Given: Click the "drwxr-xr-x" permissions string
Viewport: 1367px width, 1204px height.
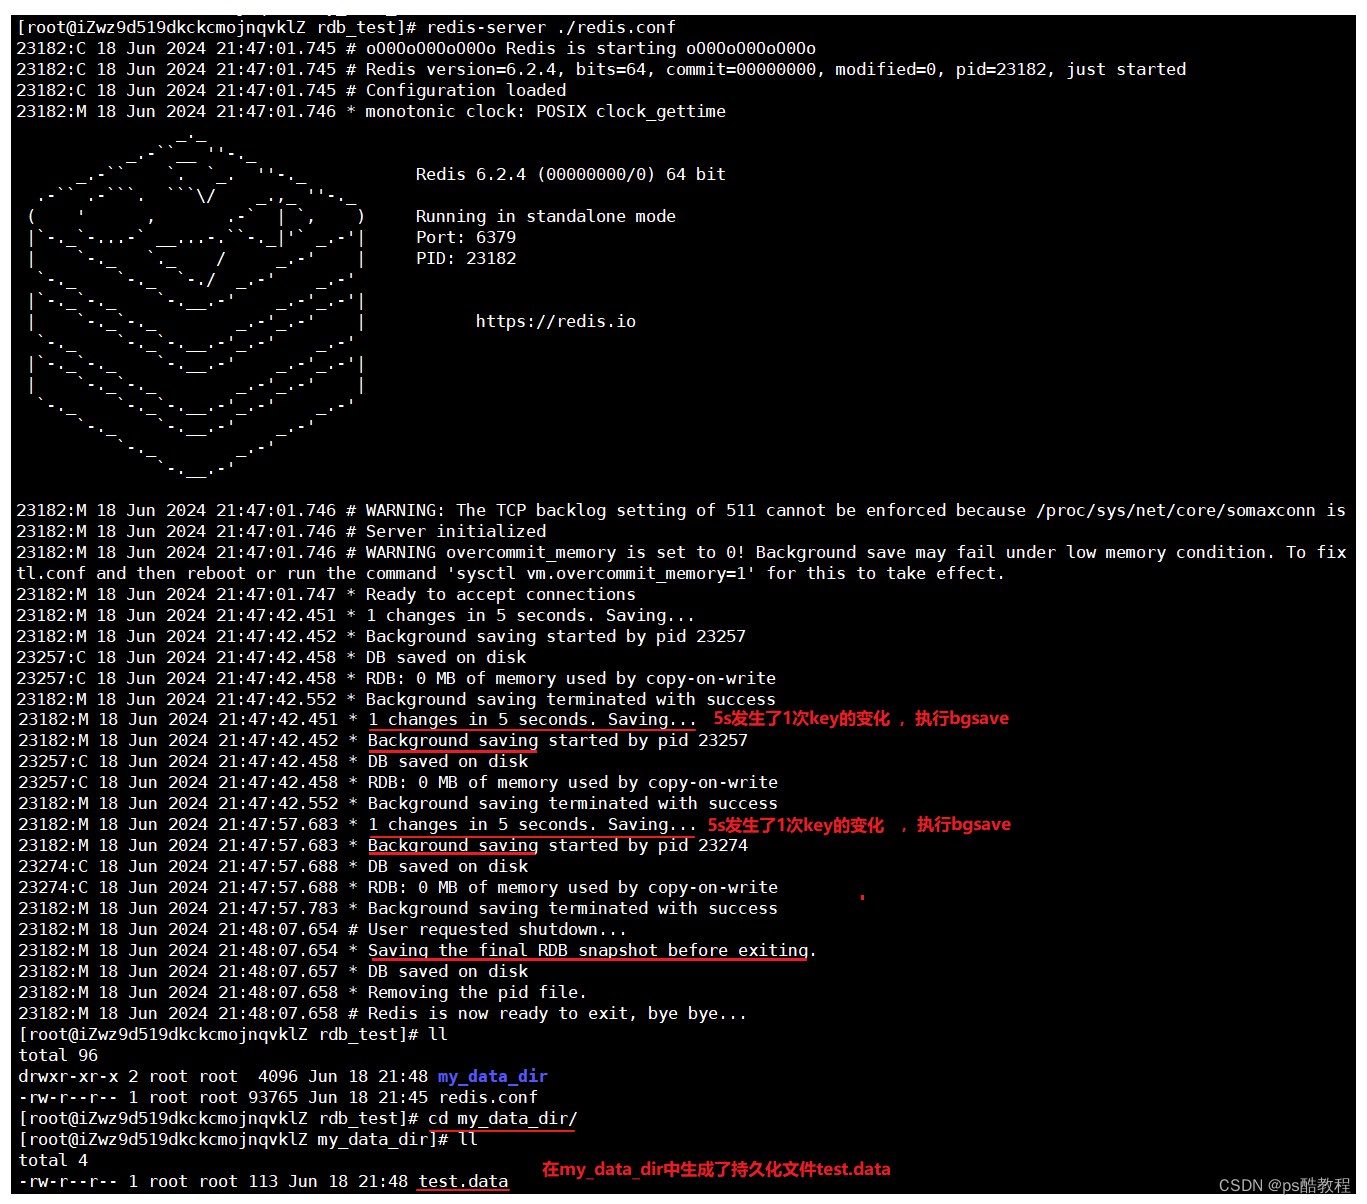Looking at the screenshot, I should coord(68,1076).
